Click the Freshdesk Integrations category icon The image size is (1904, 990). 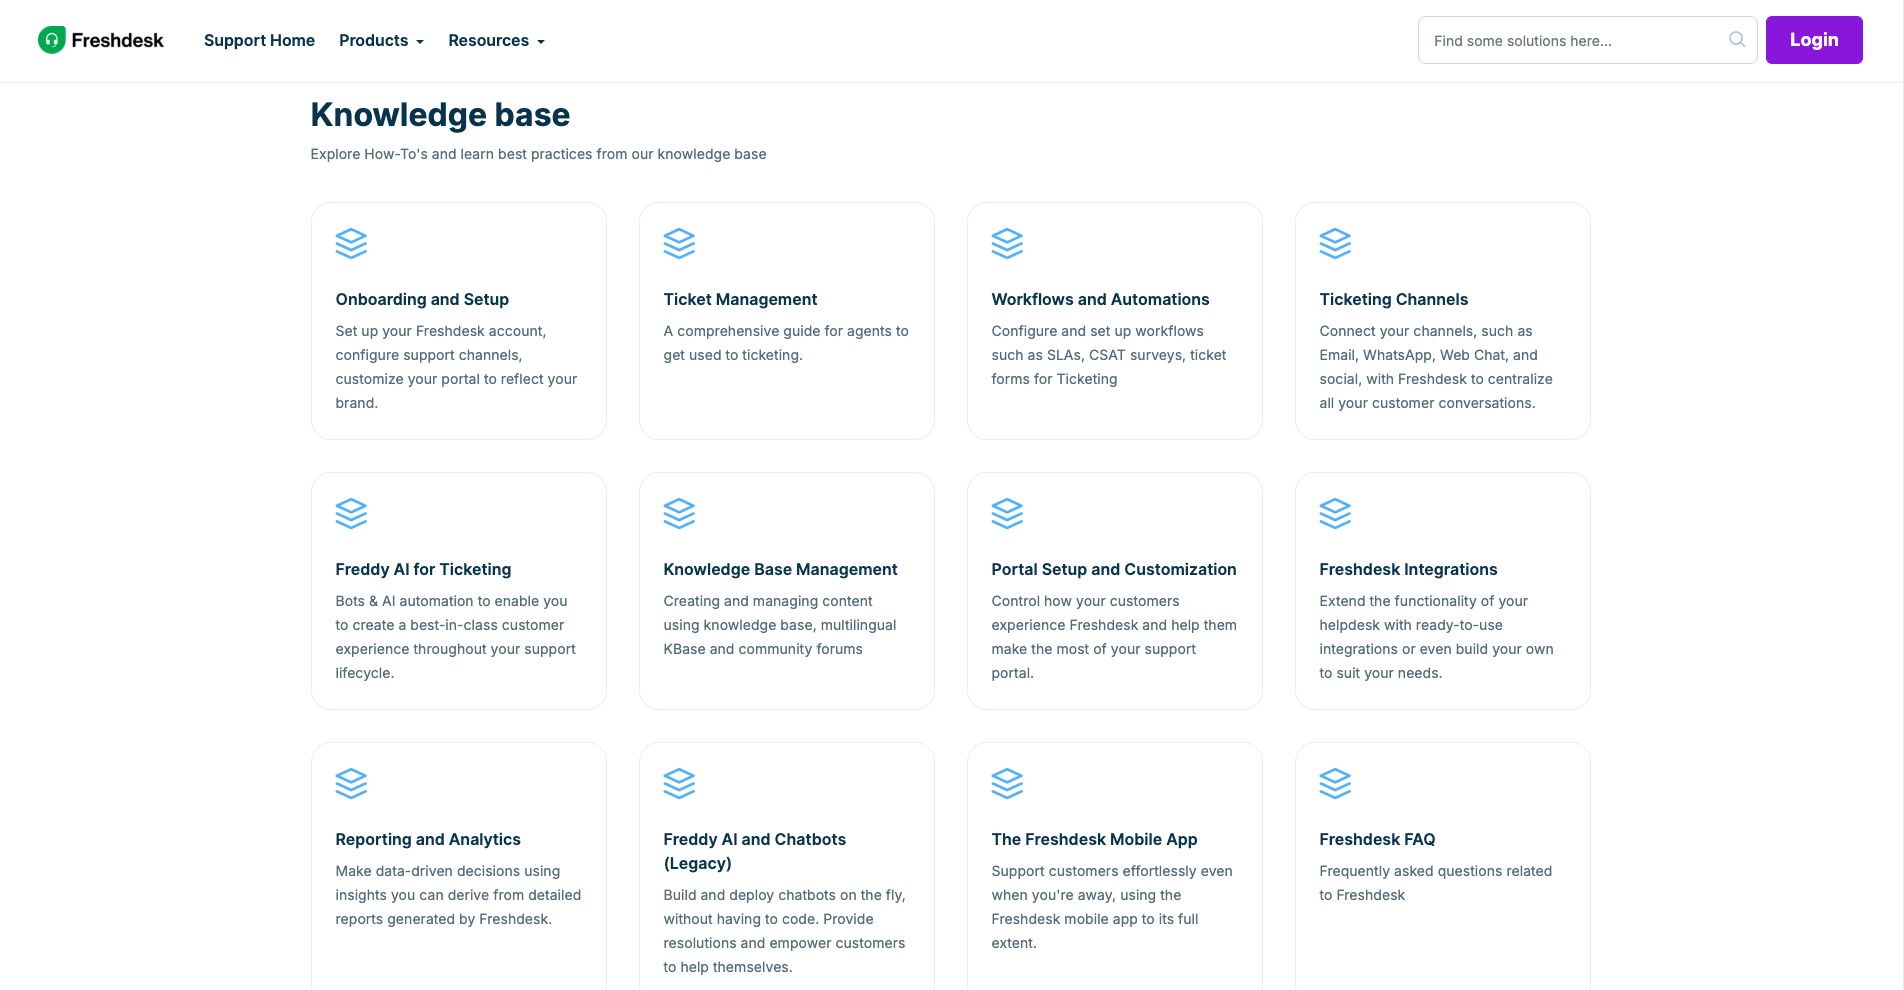coord(1335,513)
